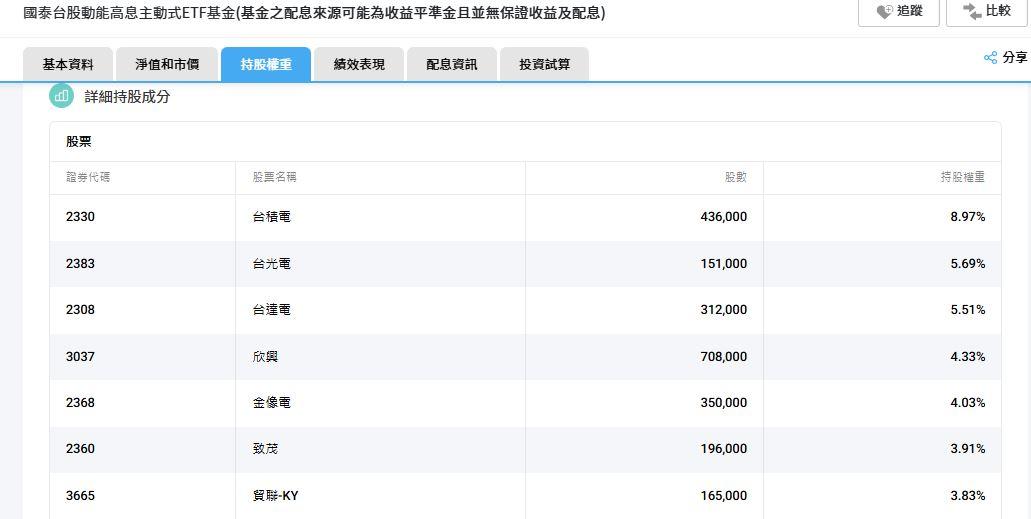Click stock name 金像電
1031x519 pixels.
(x=272, y=403)
